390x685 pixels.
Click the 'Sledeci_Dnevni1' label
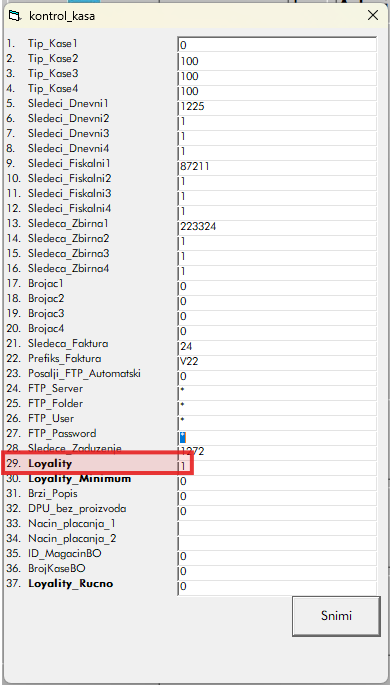click(68, 104)
